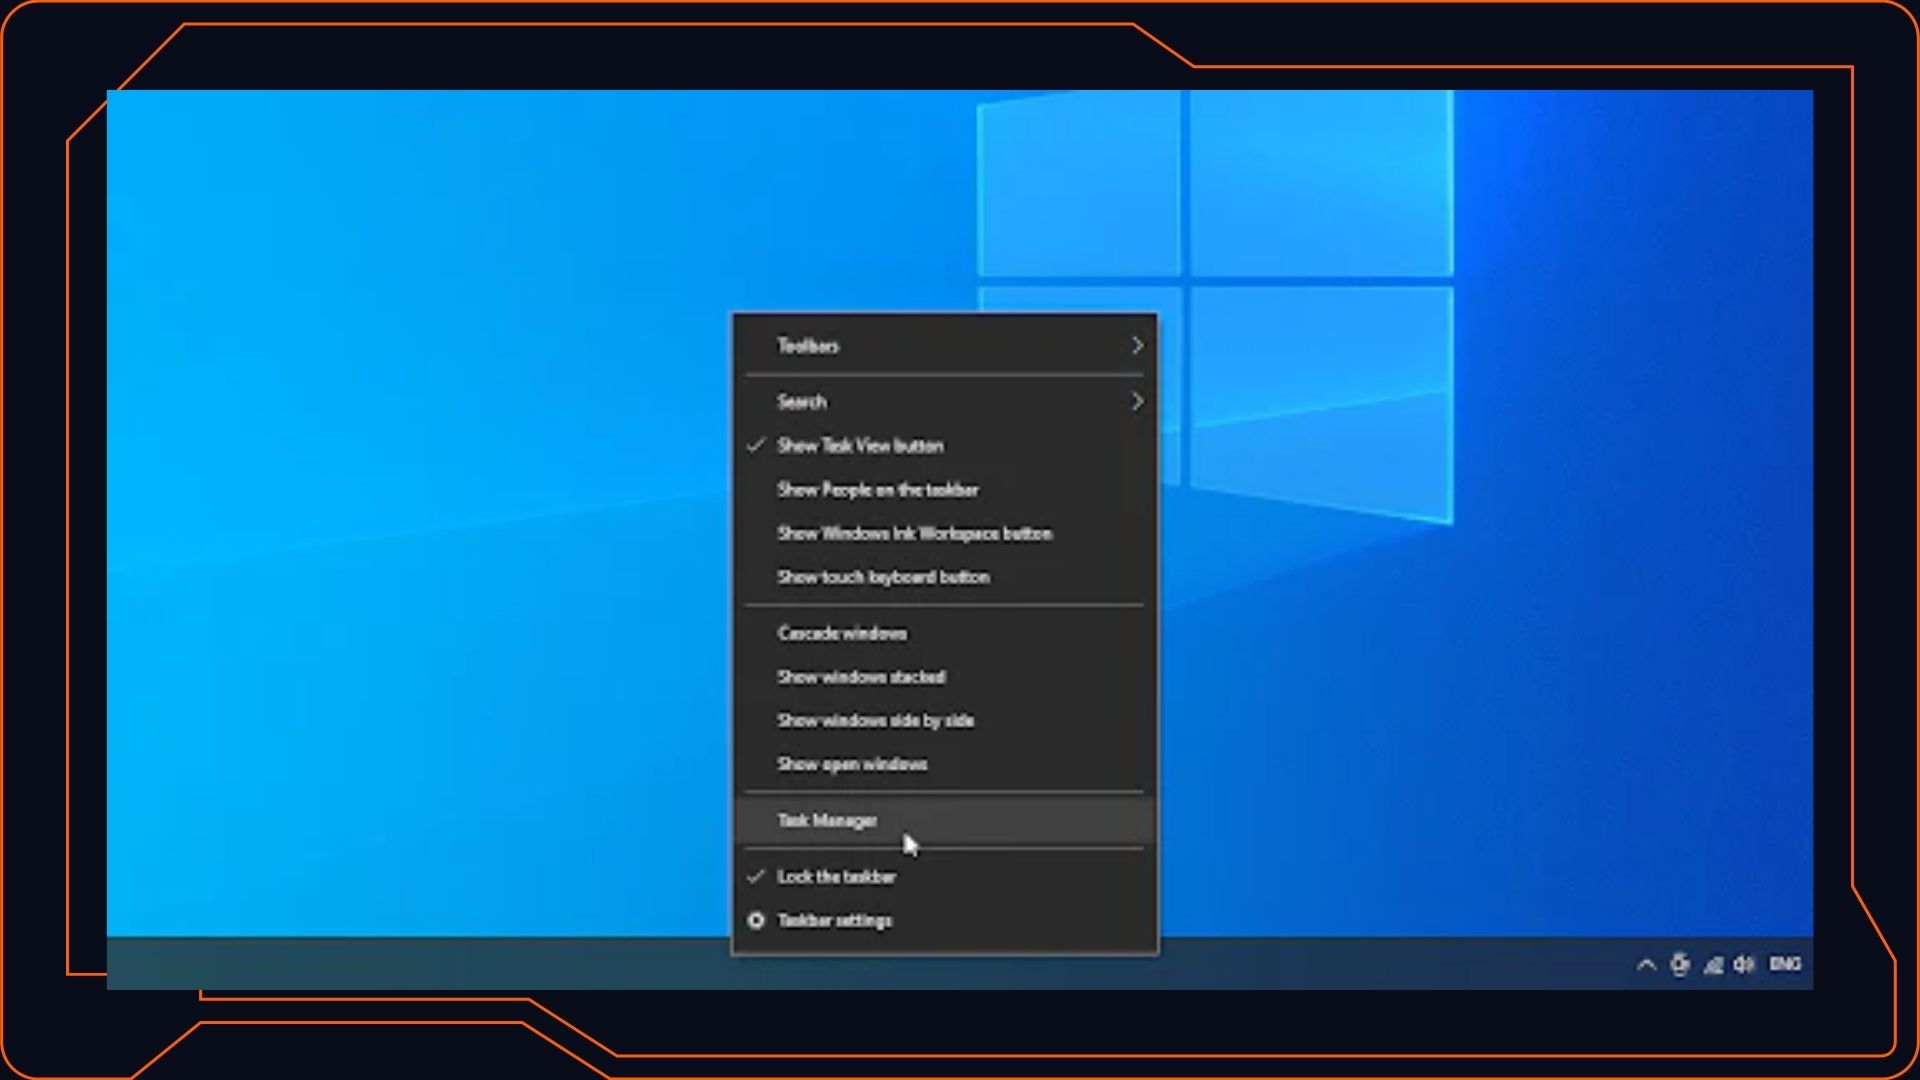Viewport: 1920px width, 1080px height.
Task: Open Taskbar settings entry text
Action: [x=835, y=920]
